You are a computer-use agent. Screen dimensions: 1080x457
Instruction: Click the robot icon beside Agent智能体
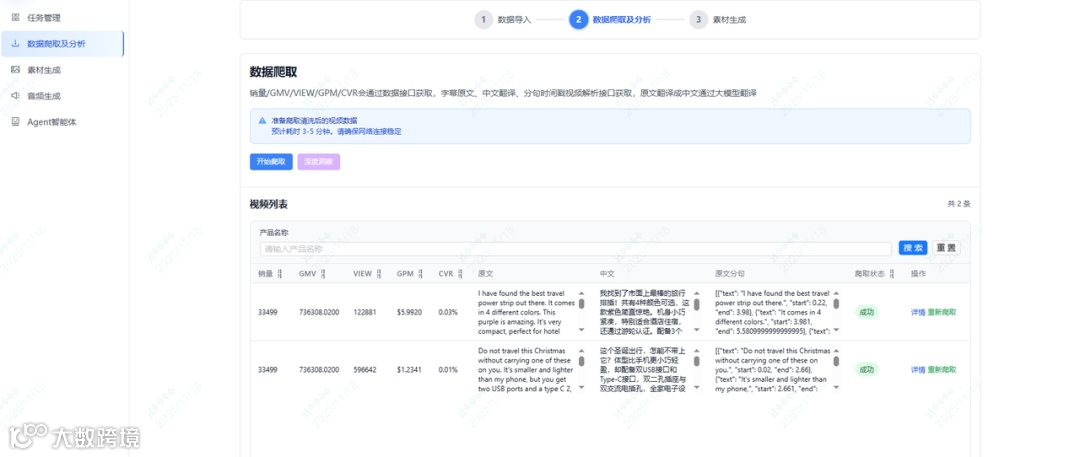point(15,122)
